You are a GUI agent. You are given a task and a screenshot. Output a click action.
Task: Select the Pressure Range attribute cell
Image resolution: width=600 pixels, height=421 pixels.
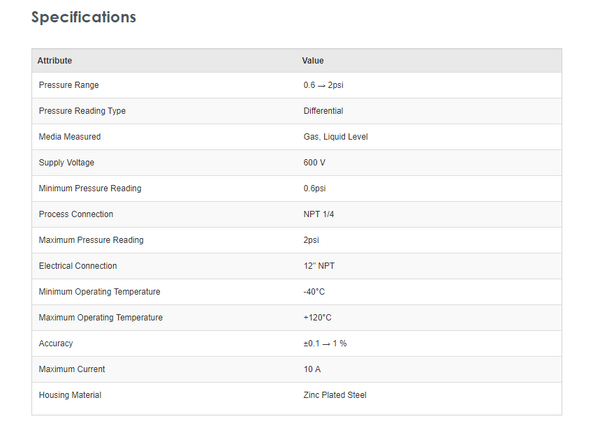pyautogui.click(x=69, y=85)
